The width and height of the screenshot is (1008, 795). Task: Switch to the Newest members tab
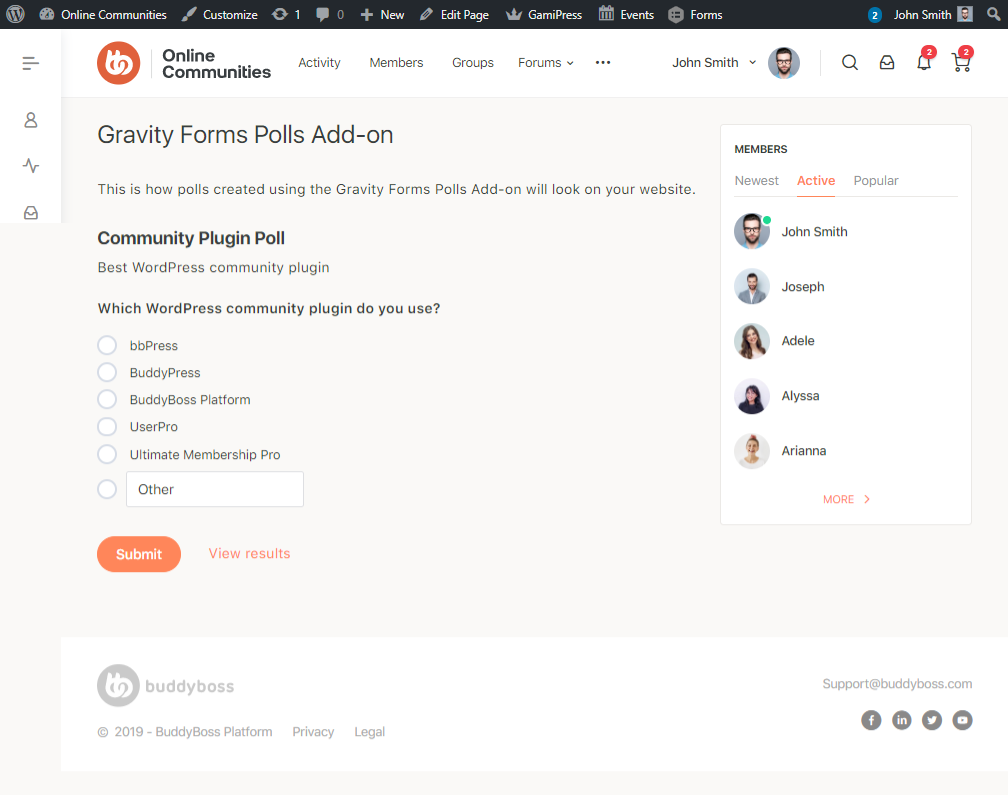[757, 181]
